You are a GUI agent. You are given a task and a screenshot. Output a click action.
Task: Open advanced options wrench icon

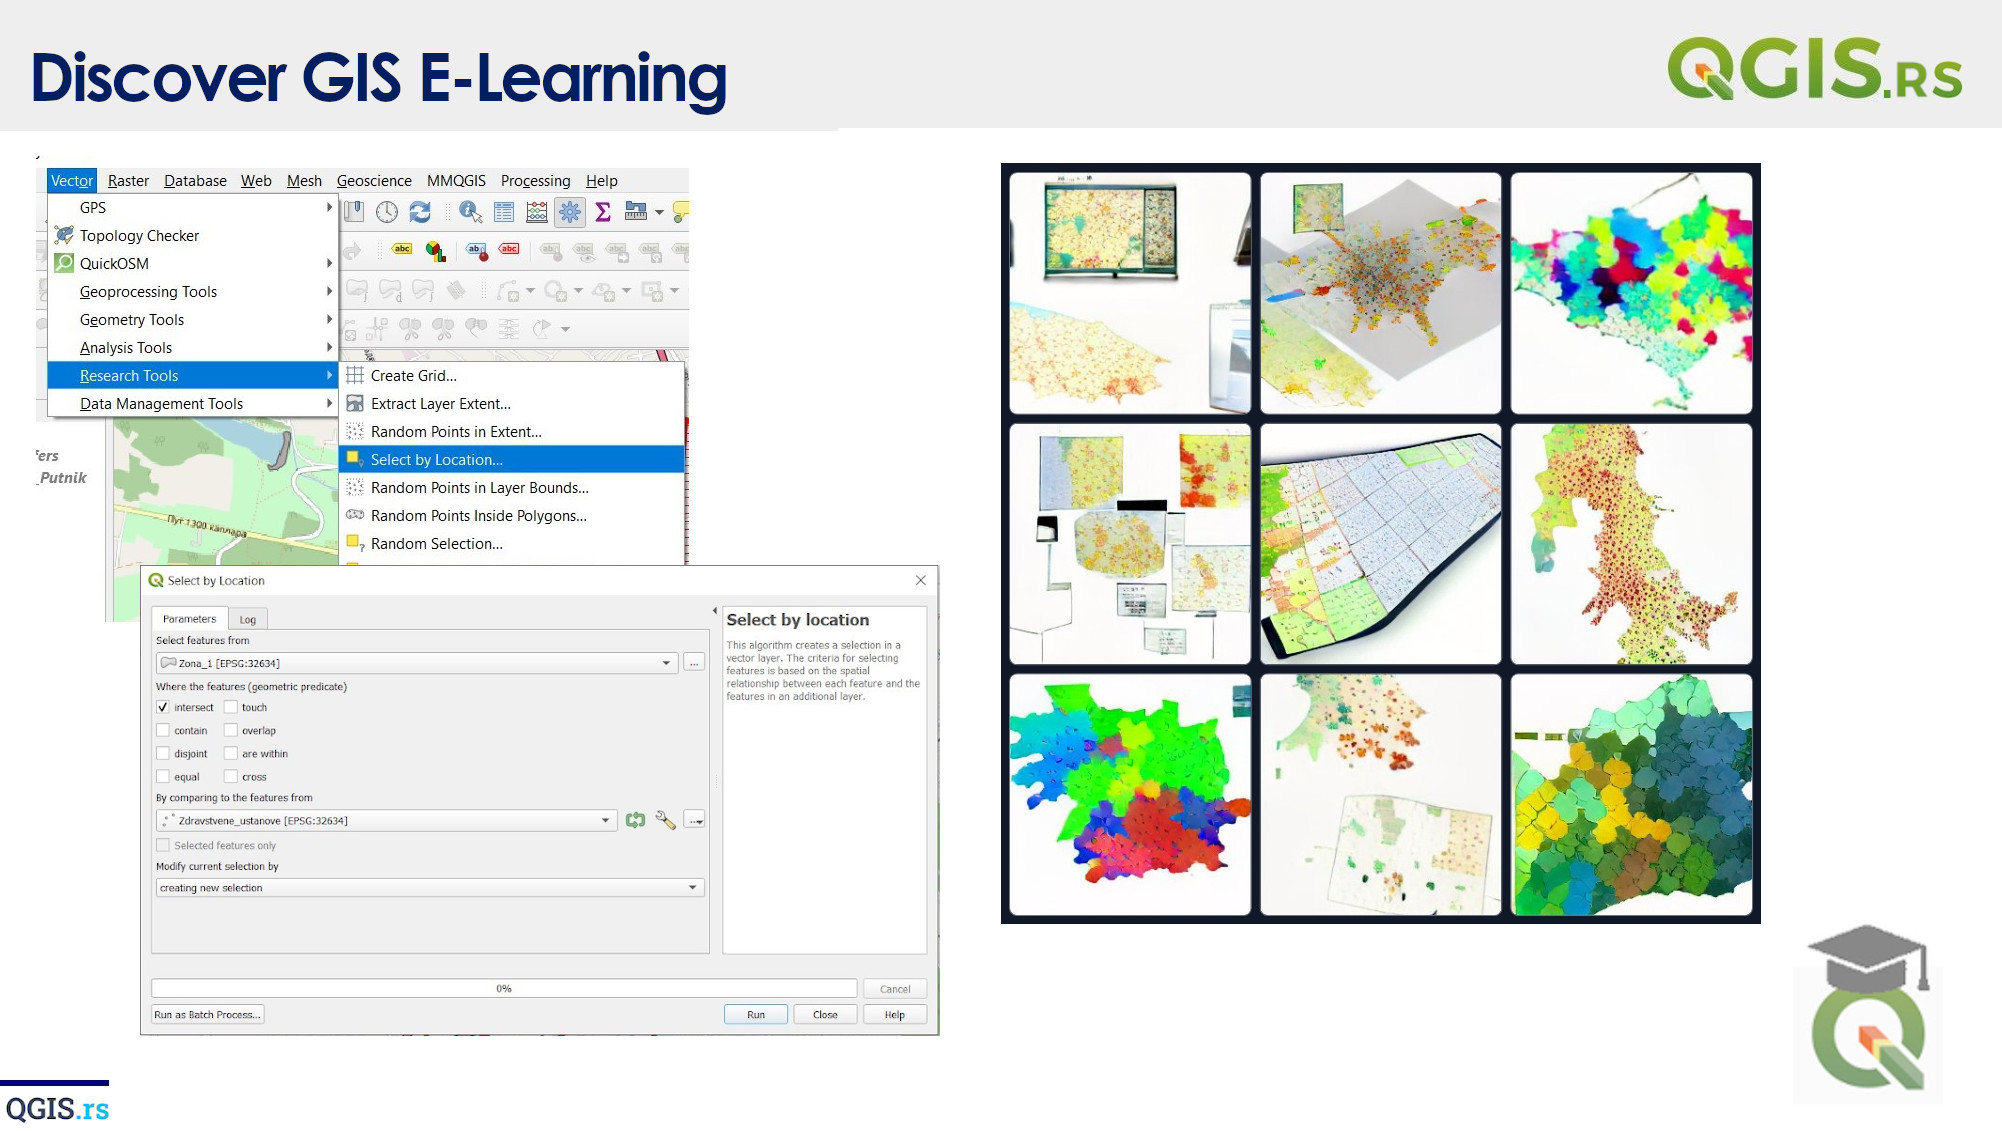pos(665,820)
